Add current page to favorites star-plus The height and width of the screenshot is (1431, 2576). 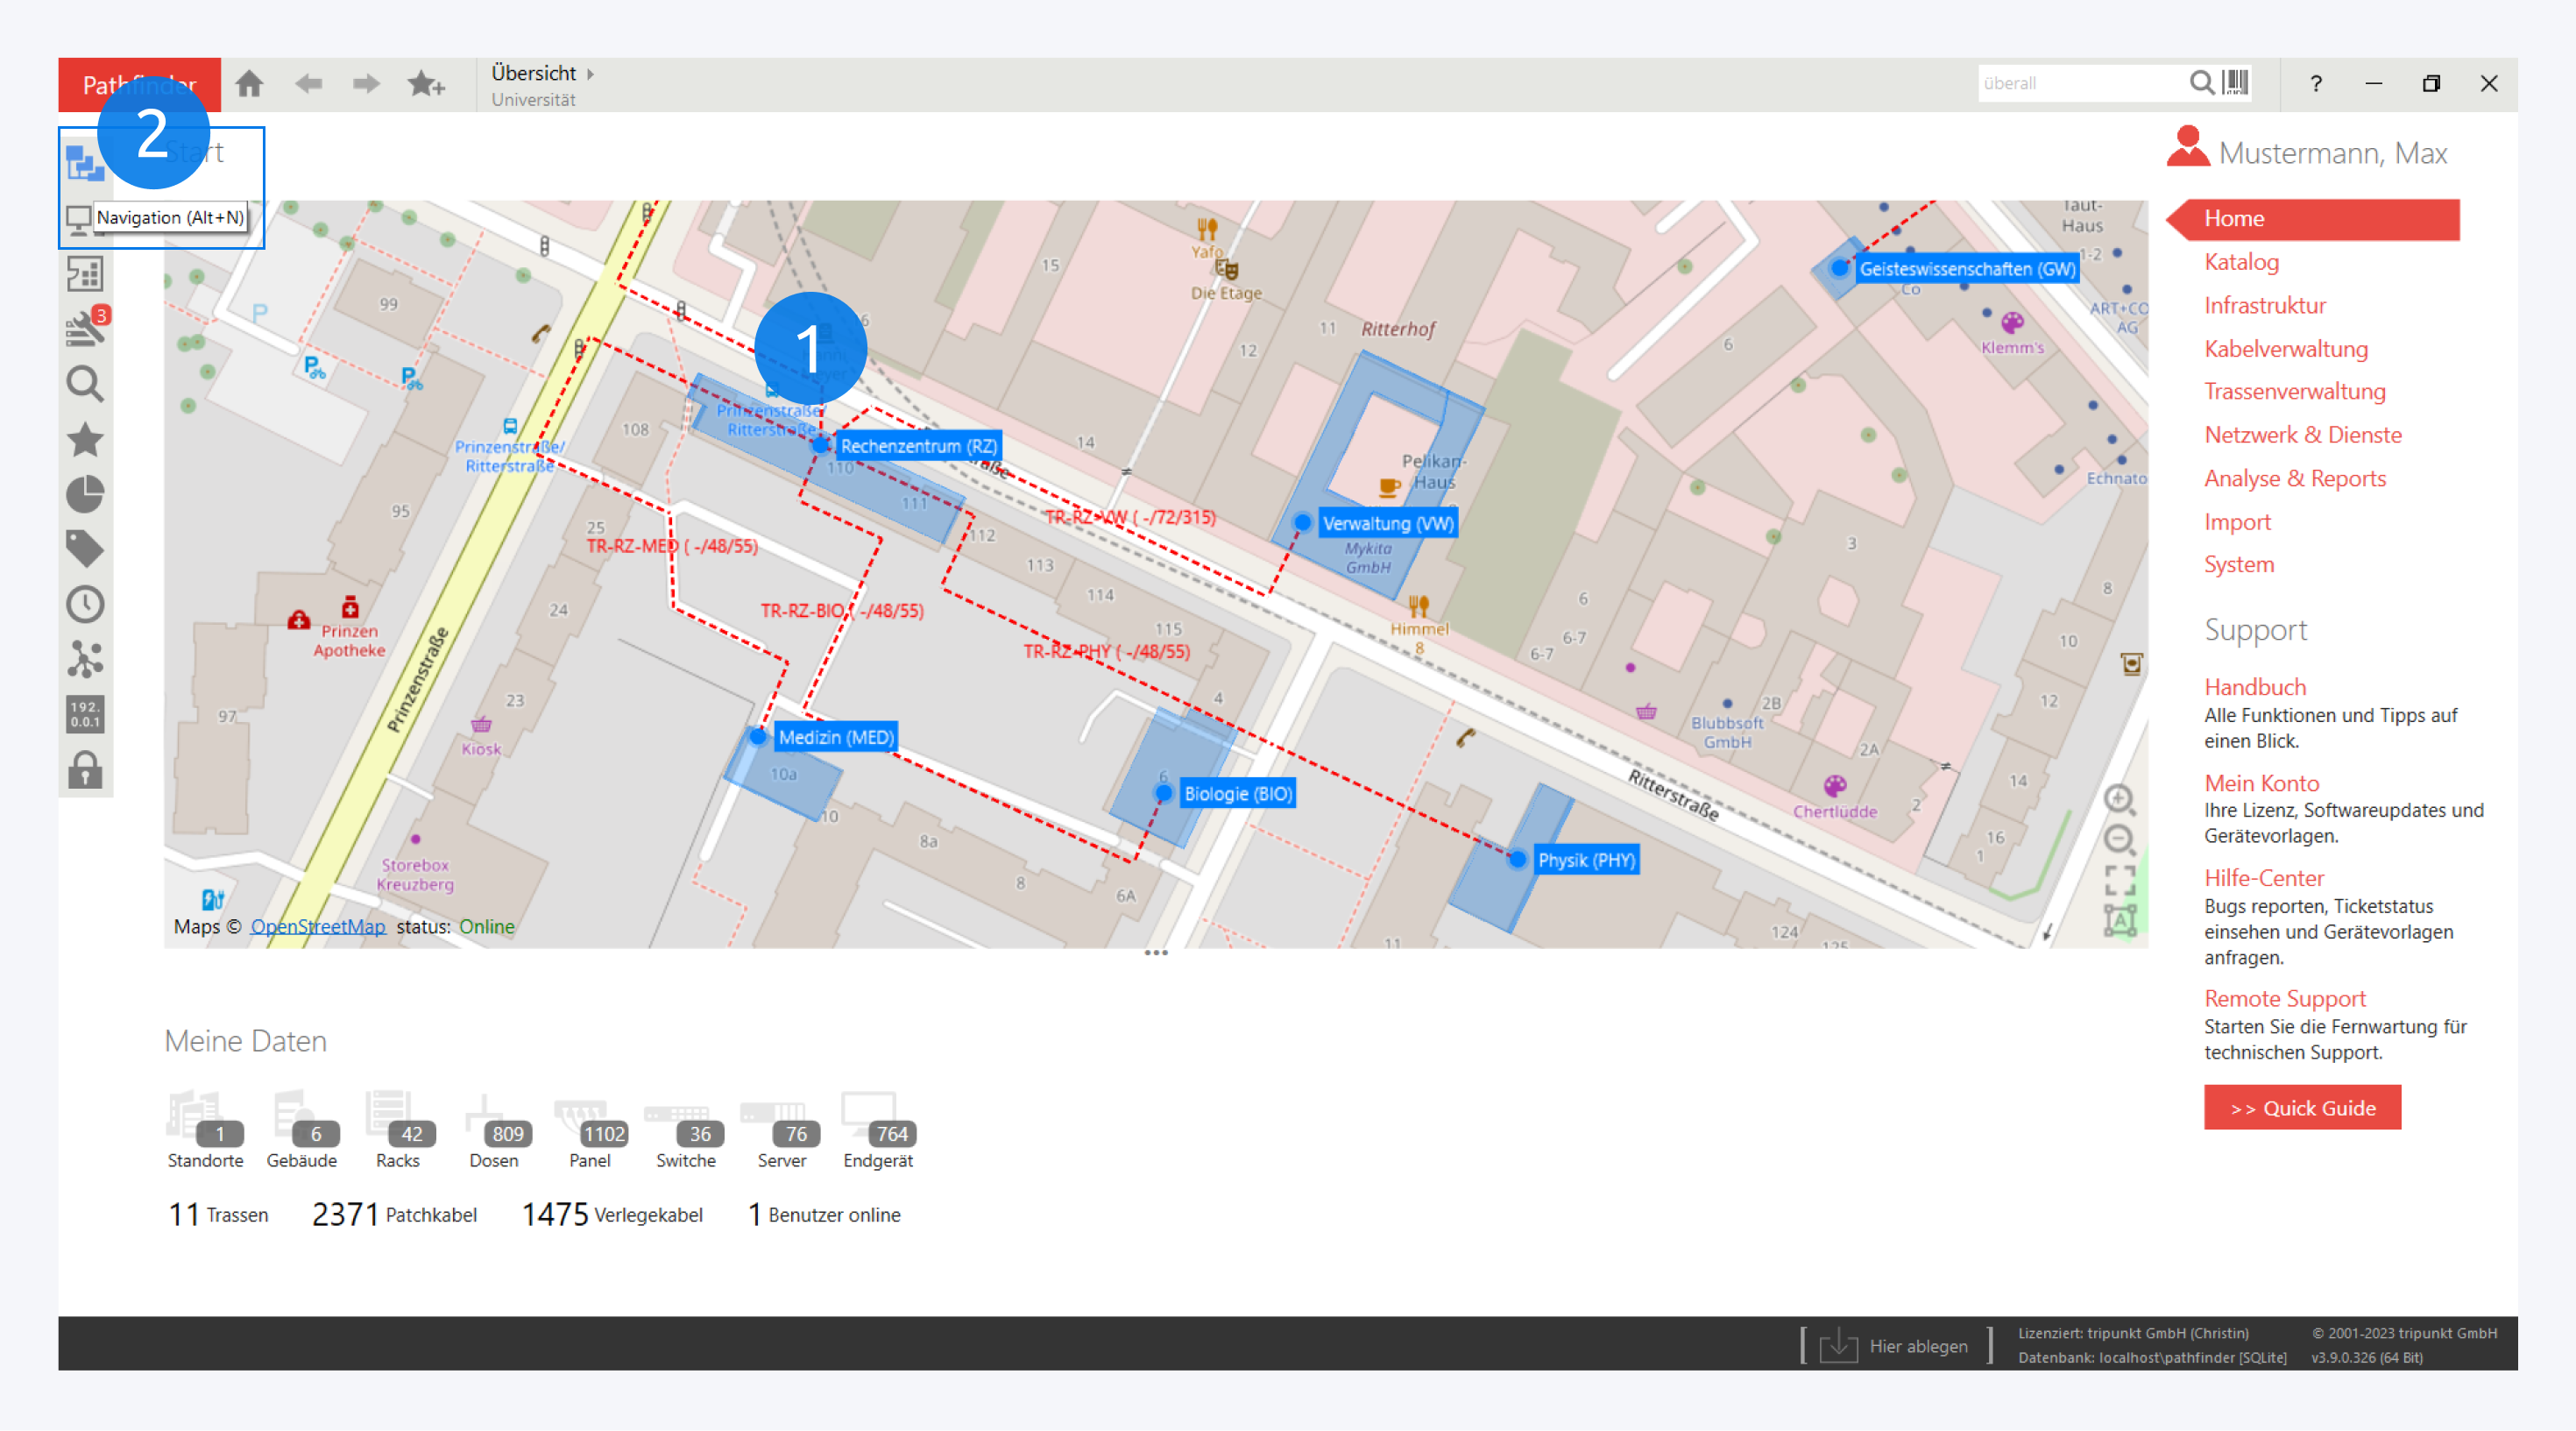coord(426,84)
